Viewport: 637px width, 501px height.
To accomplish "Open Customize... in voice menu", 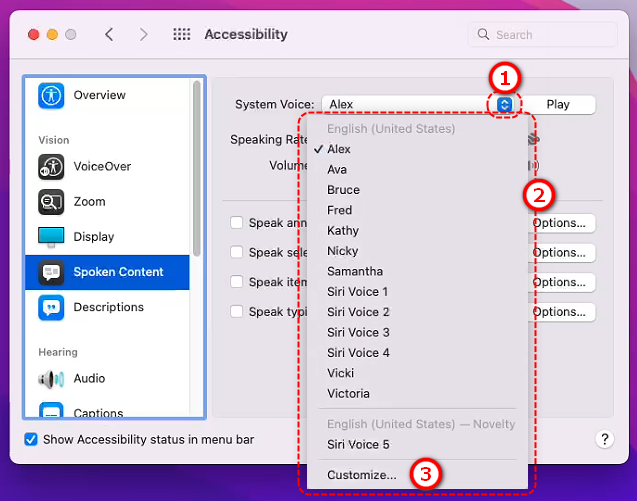I will (x=417, y=475).
